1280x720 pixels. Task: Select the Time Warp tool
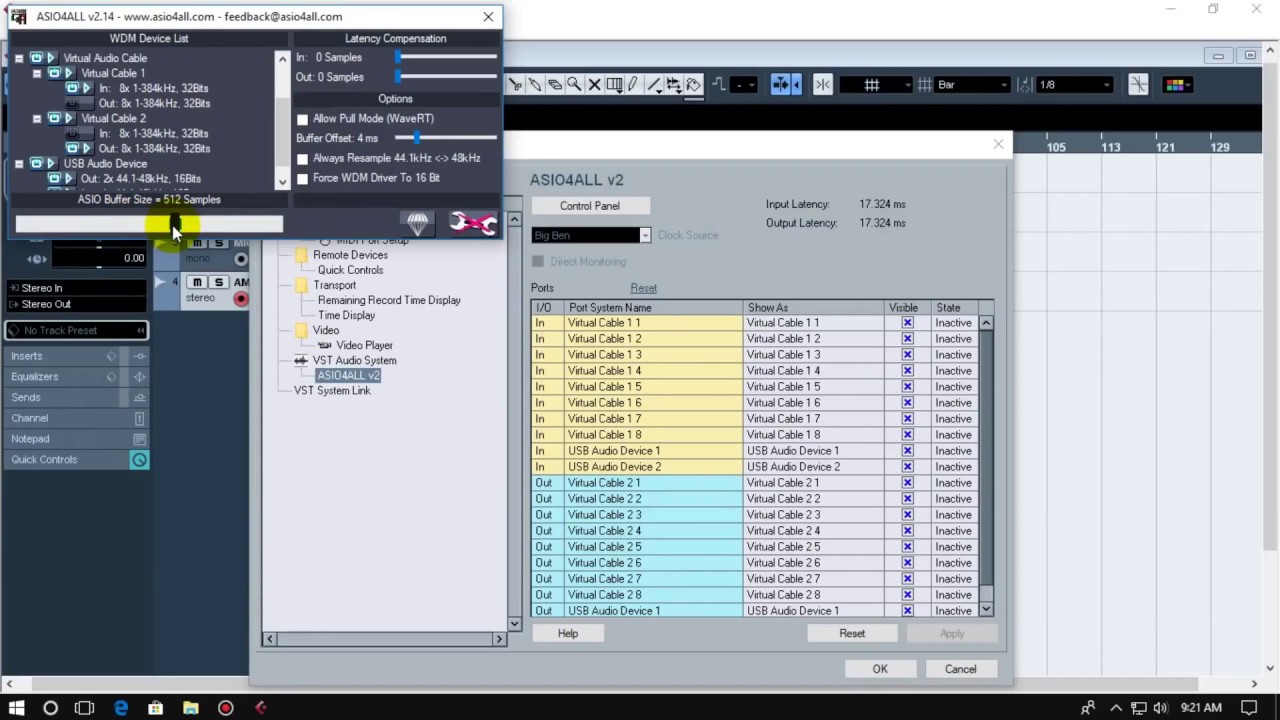pyautogui.click(x=614, y=85)
